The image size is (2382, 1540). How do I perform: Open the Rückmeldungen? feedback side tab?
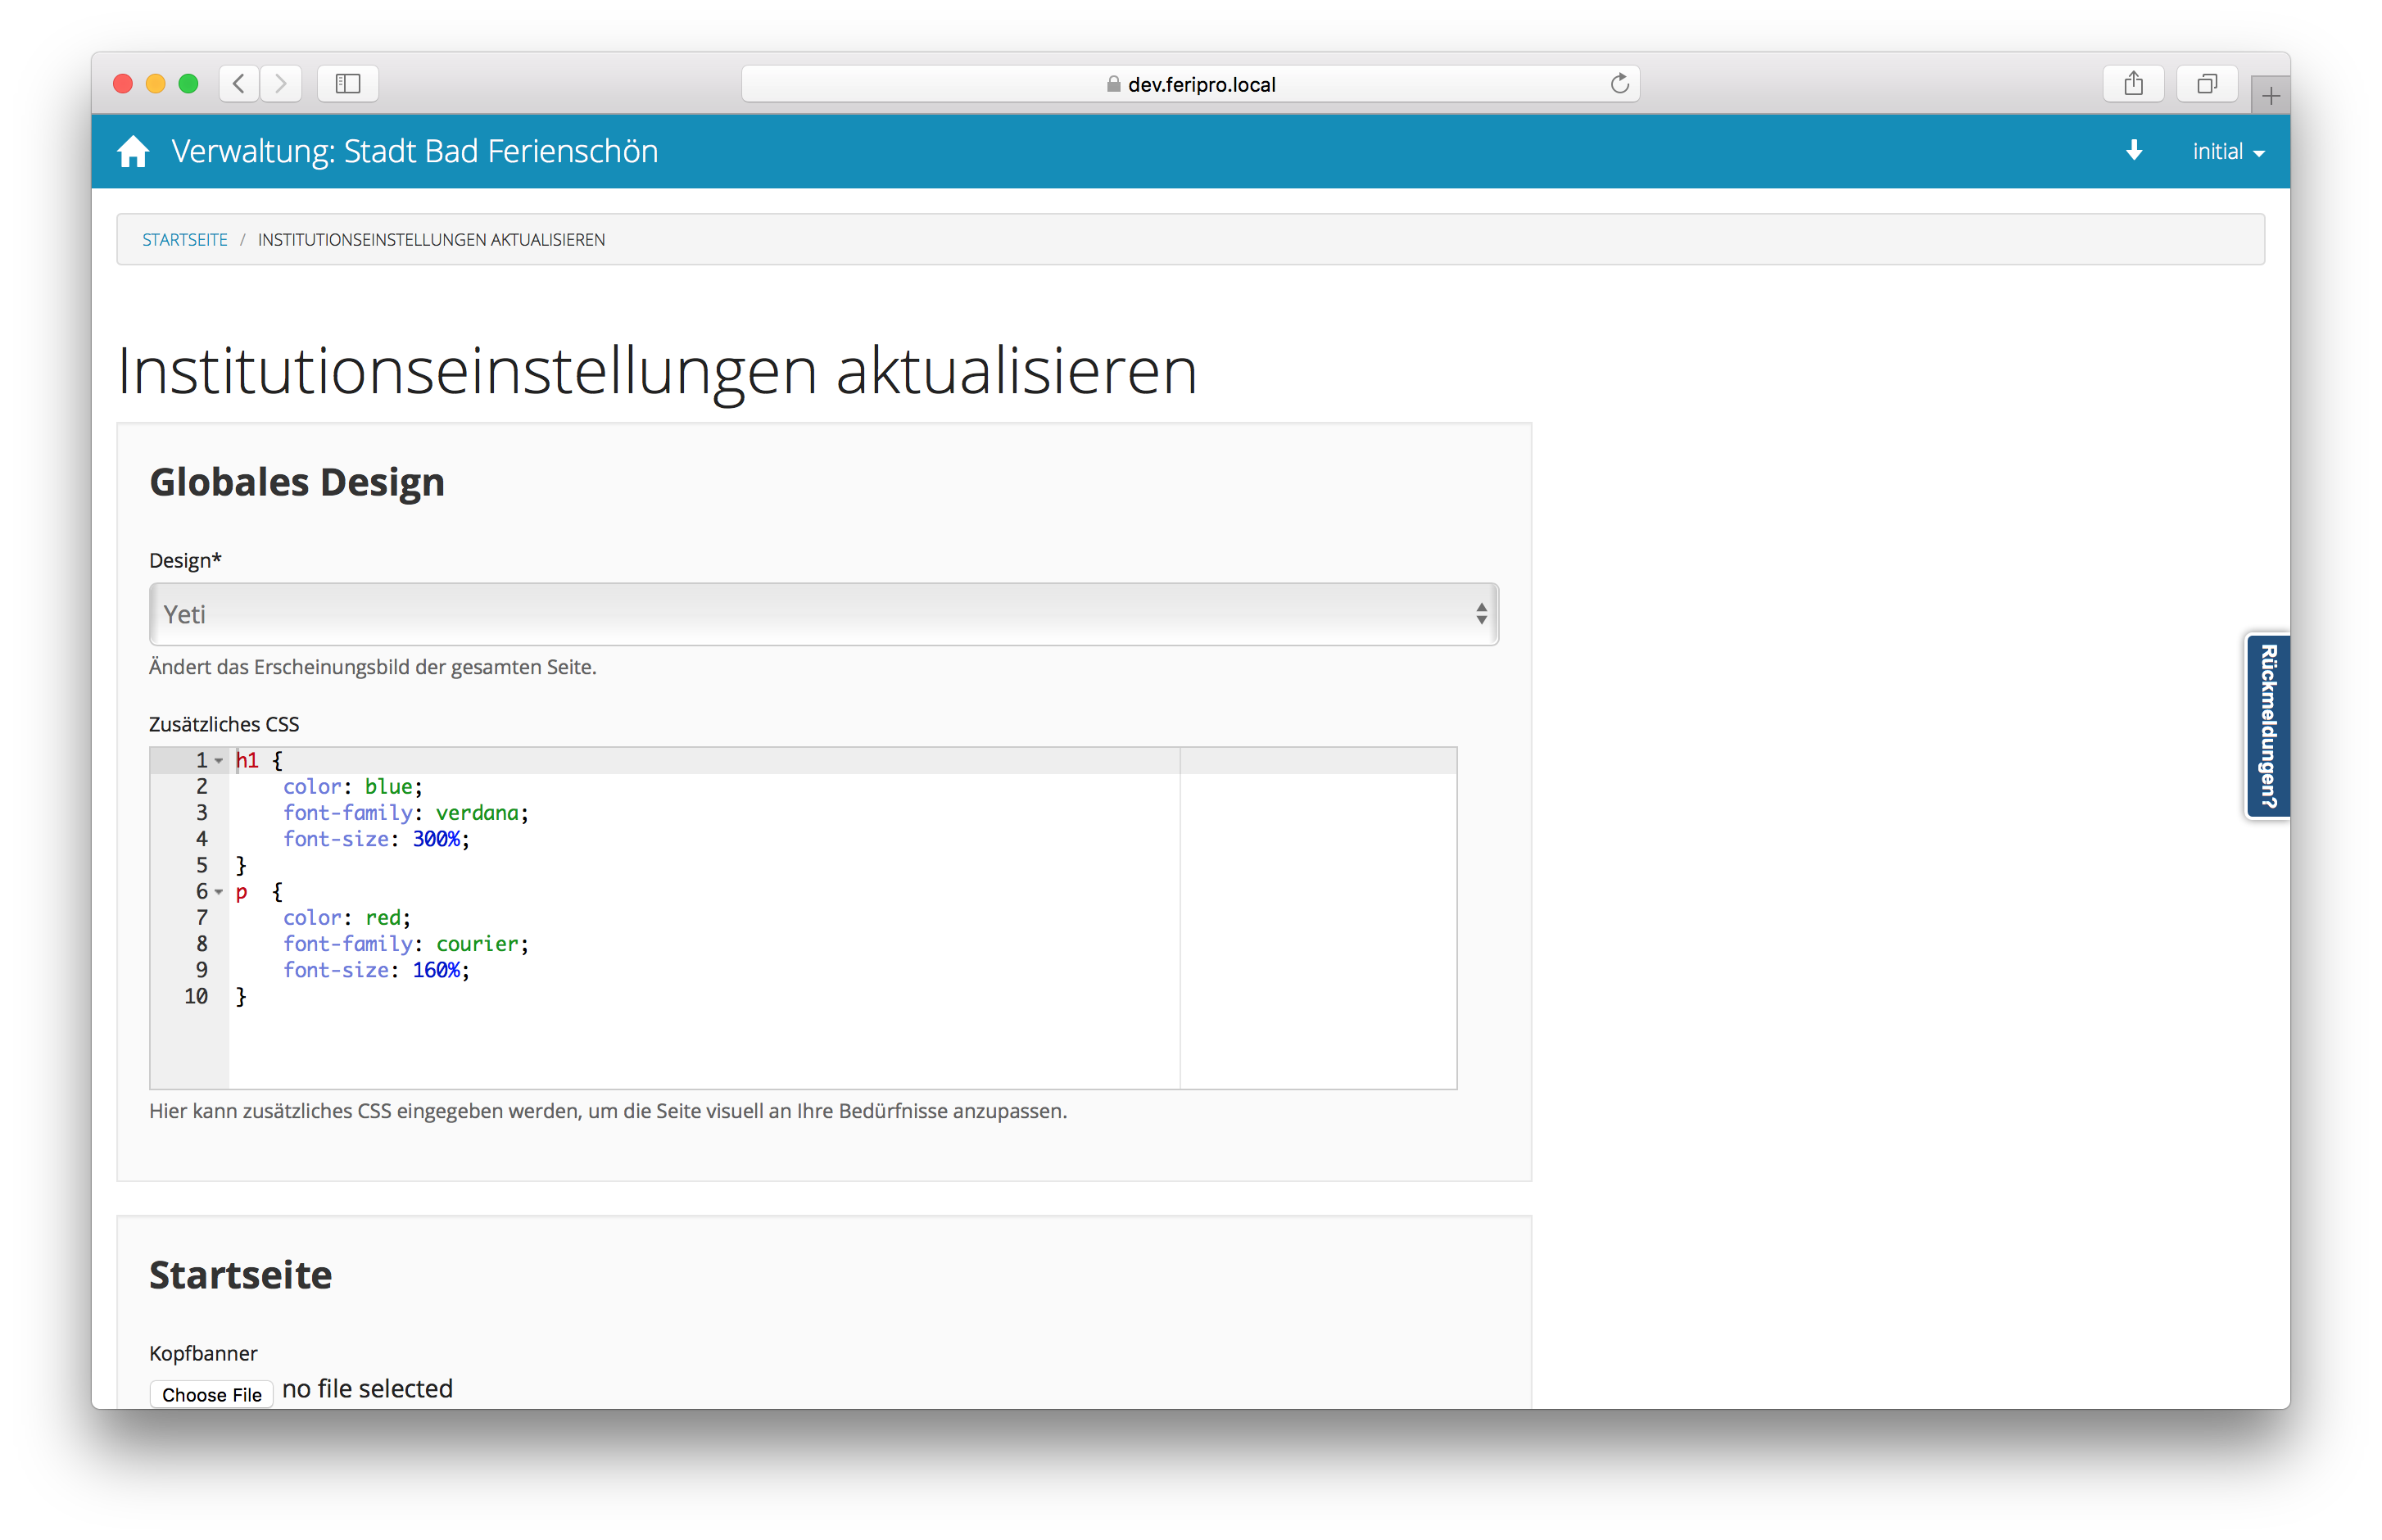click(x=2267, y=726)
